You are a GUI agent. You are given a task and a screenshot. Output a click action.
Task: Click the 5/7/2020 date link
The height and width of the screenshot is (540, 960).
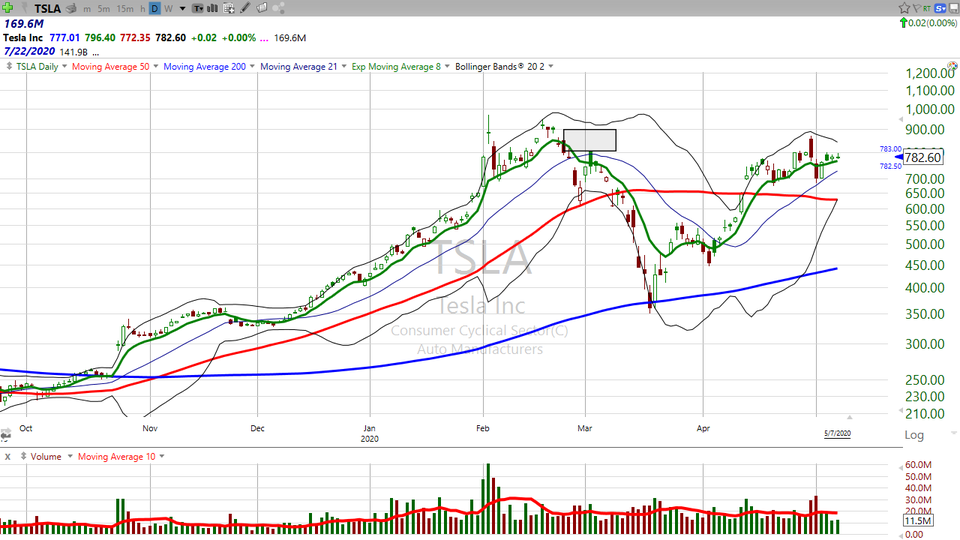click(x=836, y=433)
